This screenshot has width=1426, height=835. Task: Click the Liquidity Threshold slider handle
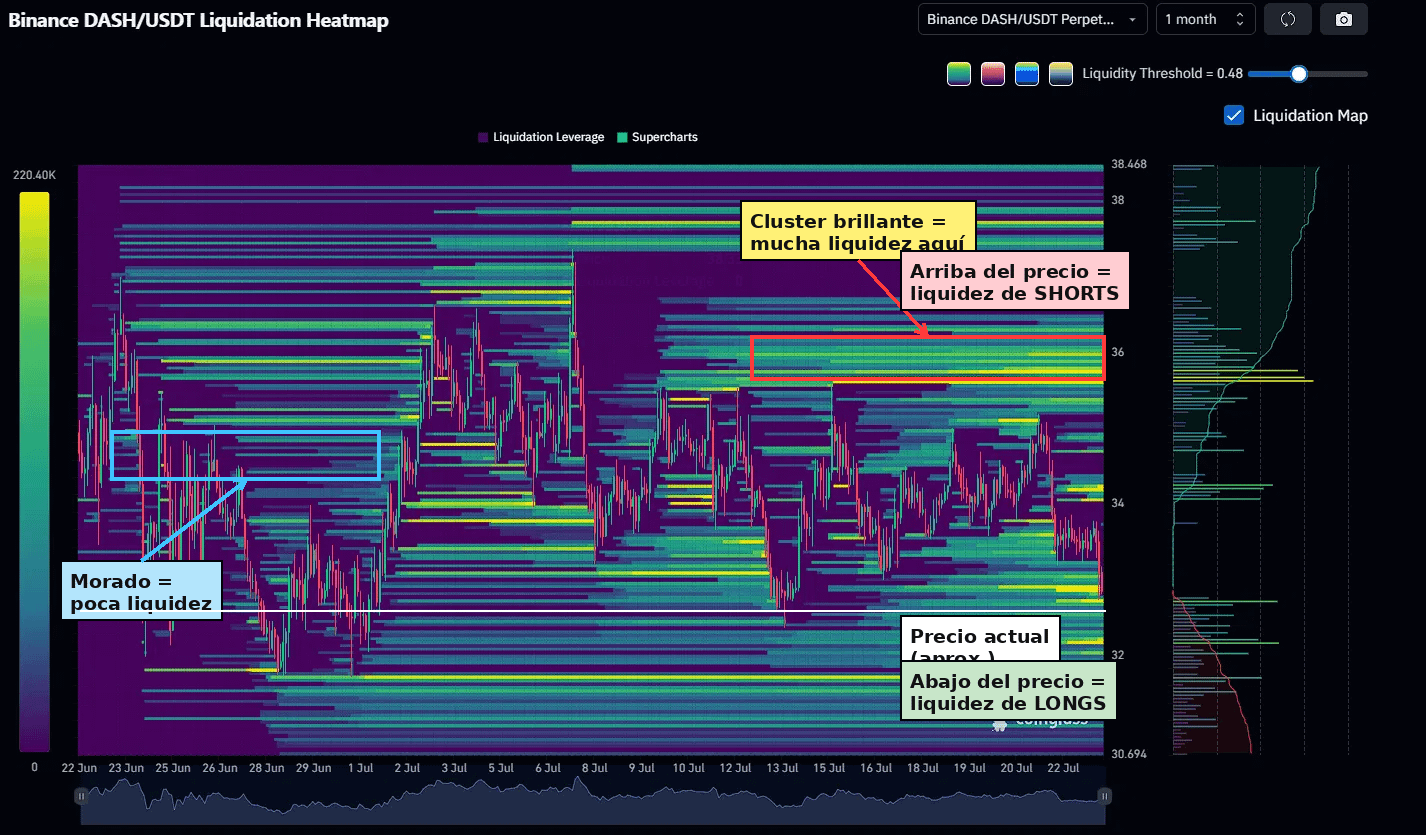point(1299,74)
